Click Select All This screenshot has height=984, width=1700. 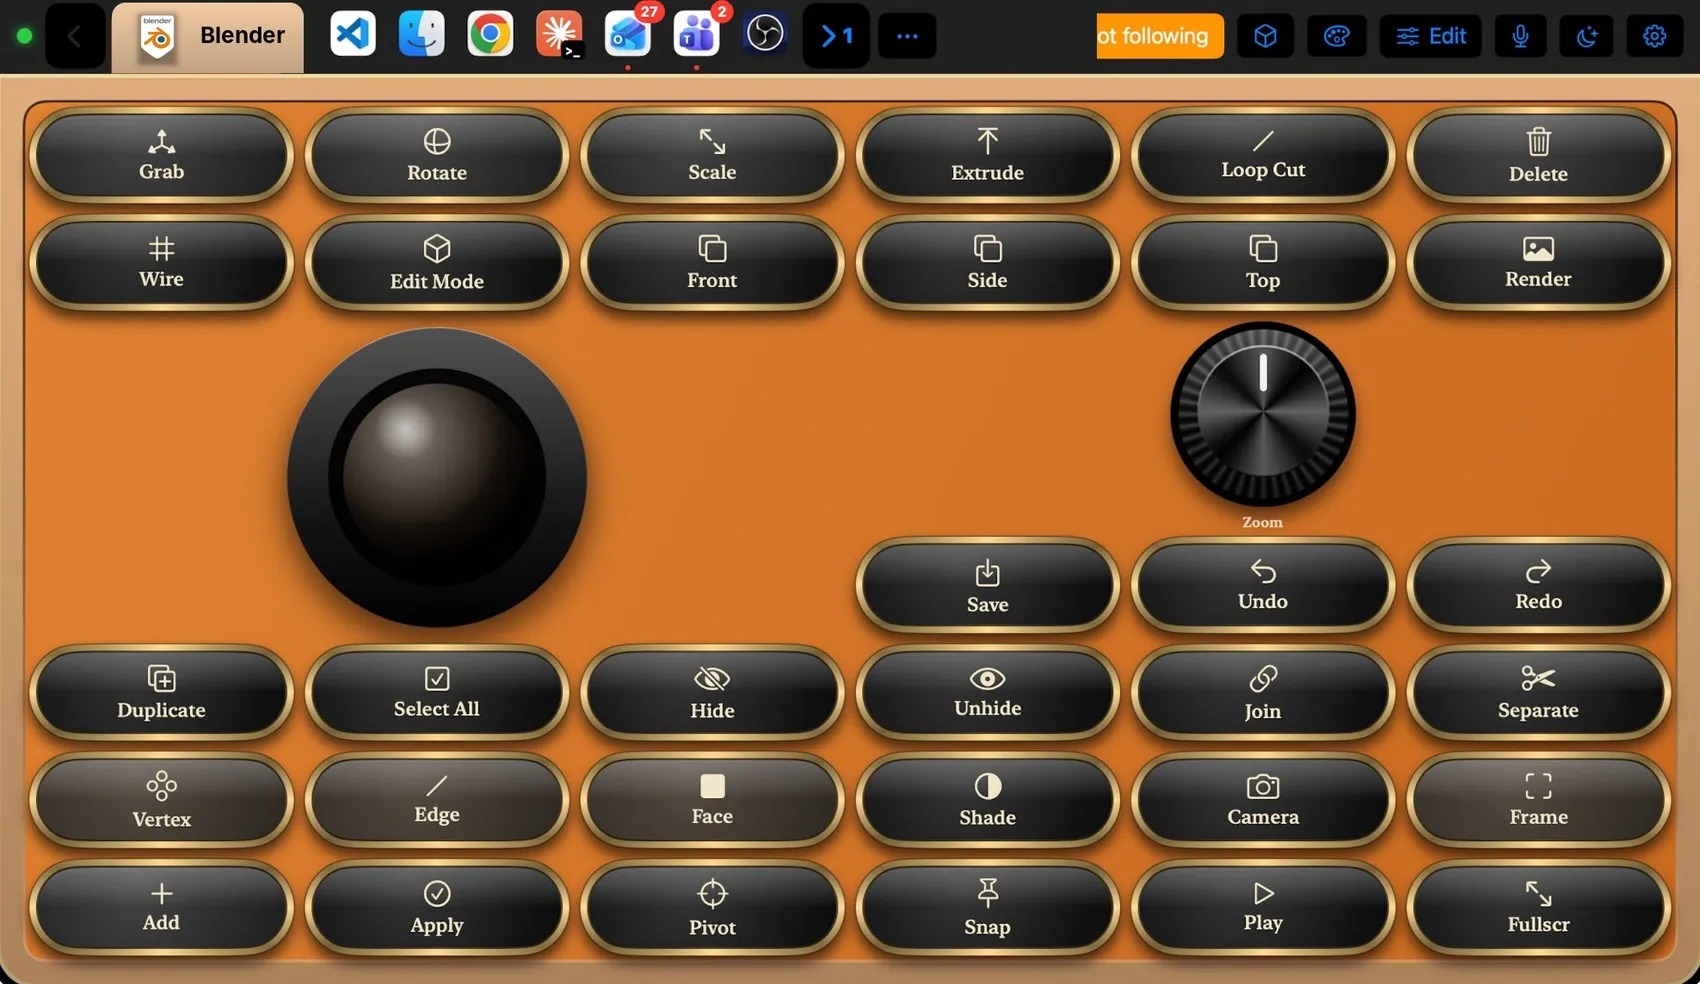coord(437,693)
